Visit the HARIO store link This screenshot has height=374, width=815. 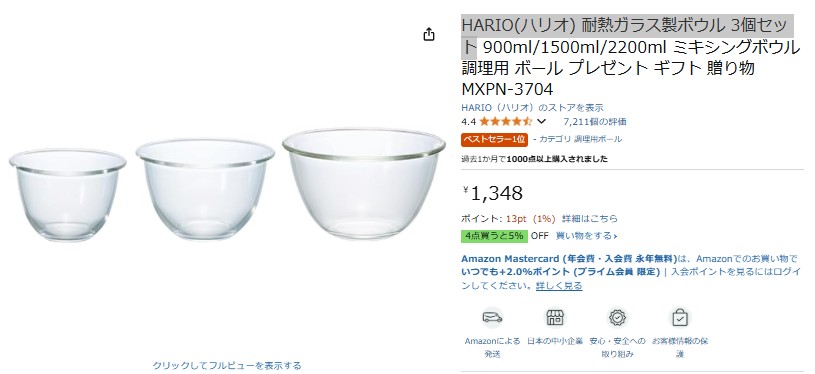click(x=532, y=108)
